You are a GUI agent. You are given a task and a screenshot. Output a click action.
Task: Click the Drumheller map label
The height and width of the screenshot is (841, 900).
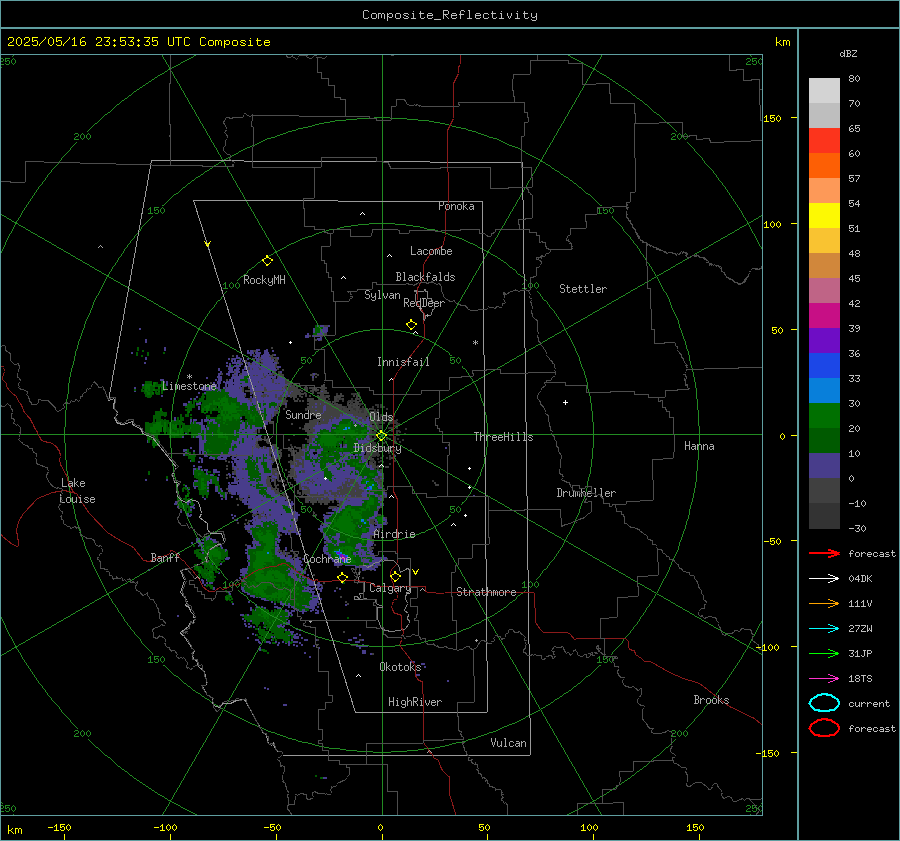[x=586, y=493]
